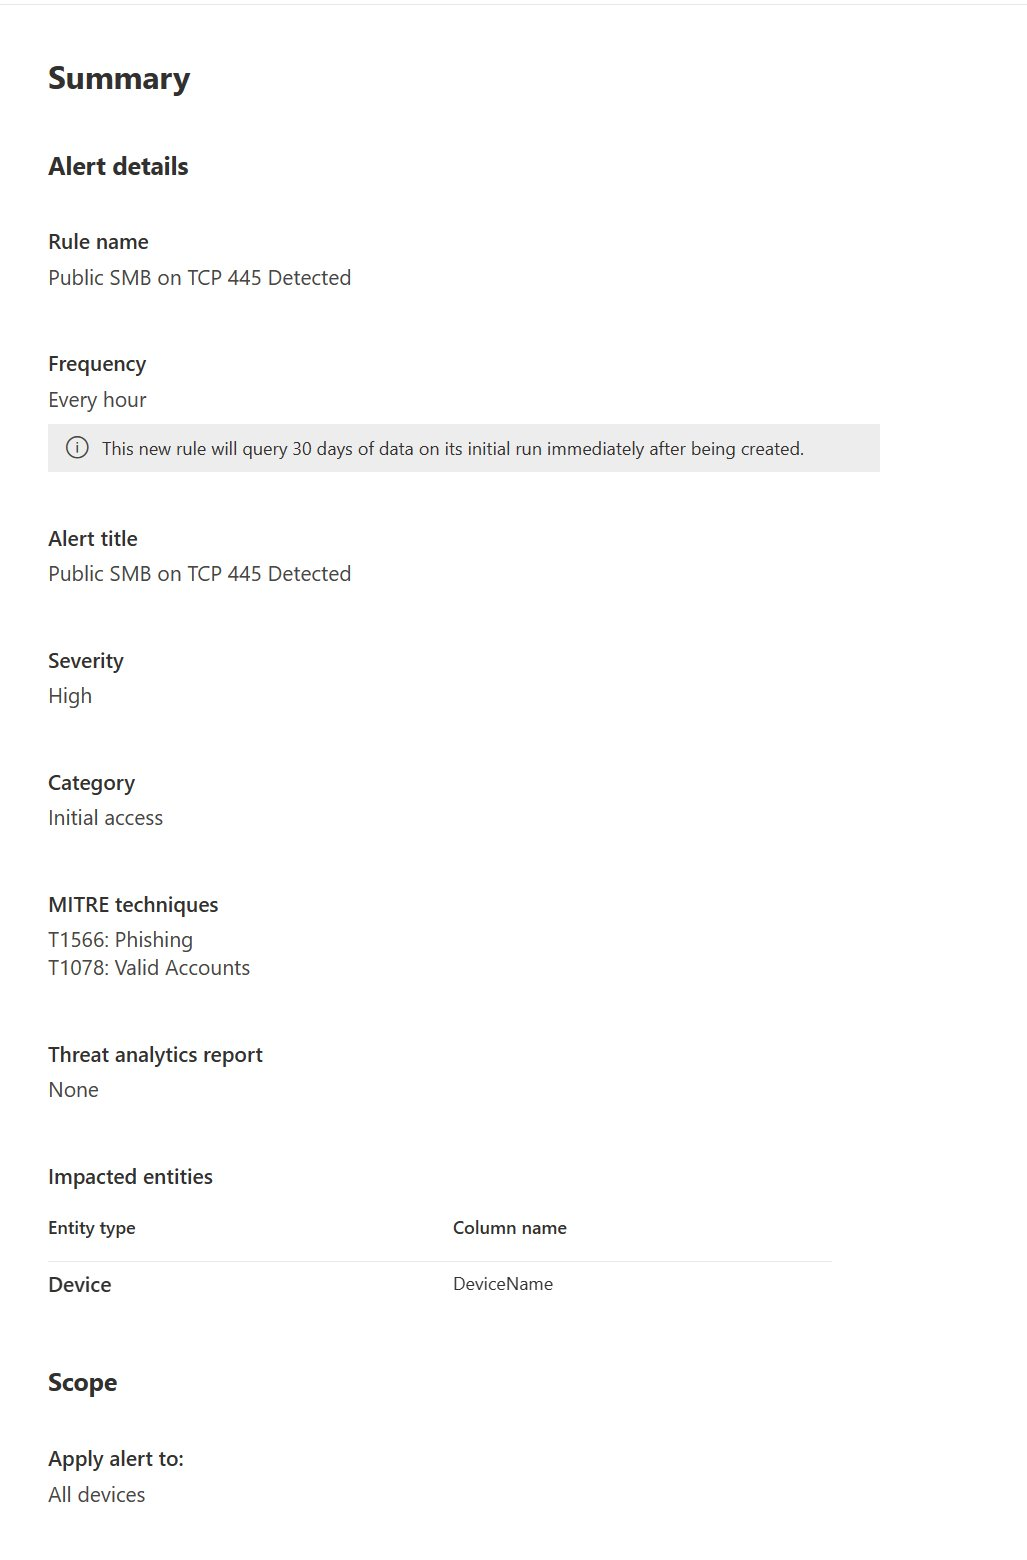Click the Entity type column header

click(92, 1228)
